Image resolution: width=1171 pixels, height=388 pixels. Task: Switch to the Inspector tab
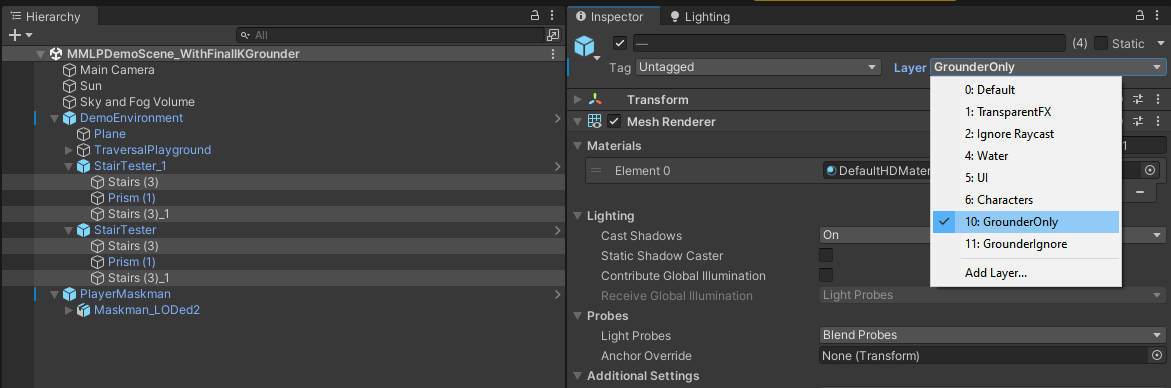614,16
